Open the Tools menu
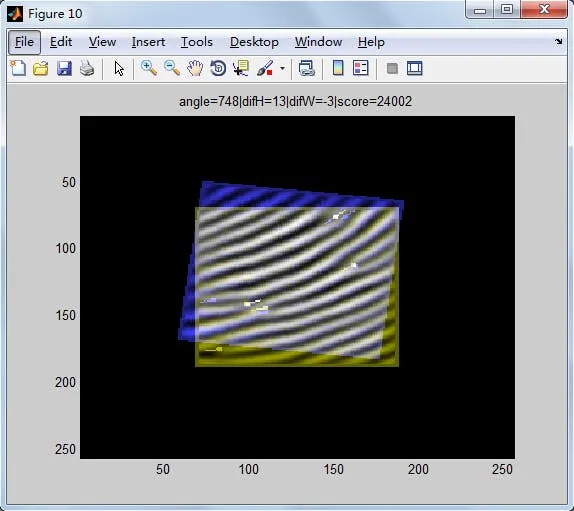The image size is (574, 511). [x=197, y=42]
